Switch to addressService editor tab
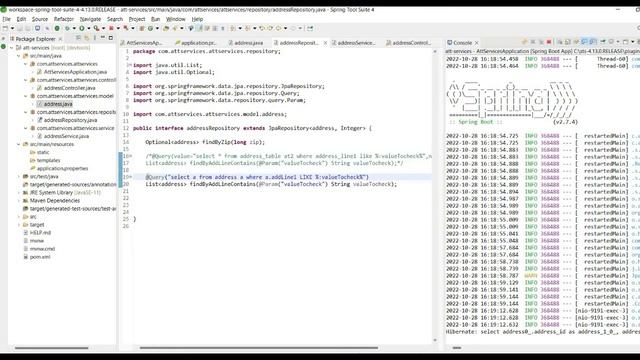Screen dimensions: 640x360 pyautogui.click(x=354, y=42)
